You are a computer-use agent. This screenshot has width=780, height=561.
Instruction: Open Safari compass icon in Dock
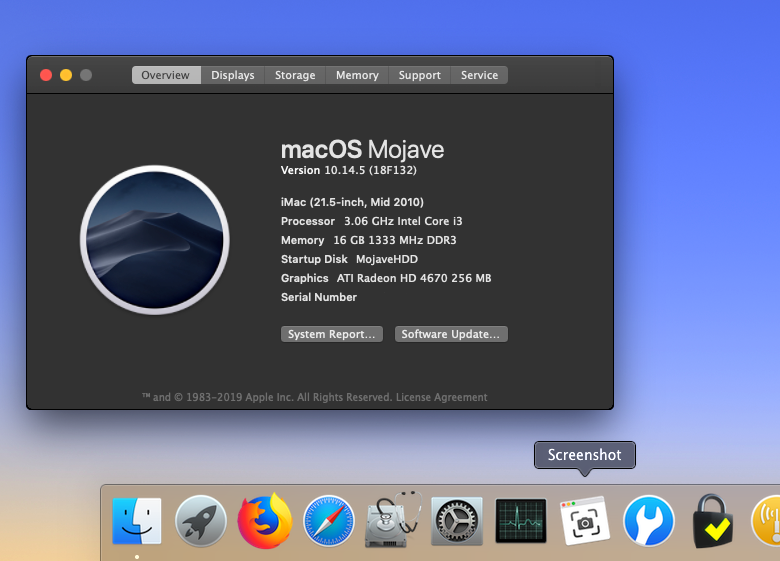pyautogui.click(x=329, y=521)
